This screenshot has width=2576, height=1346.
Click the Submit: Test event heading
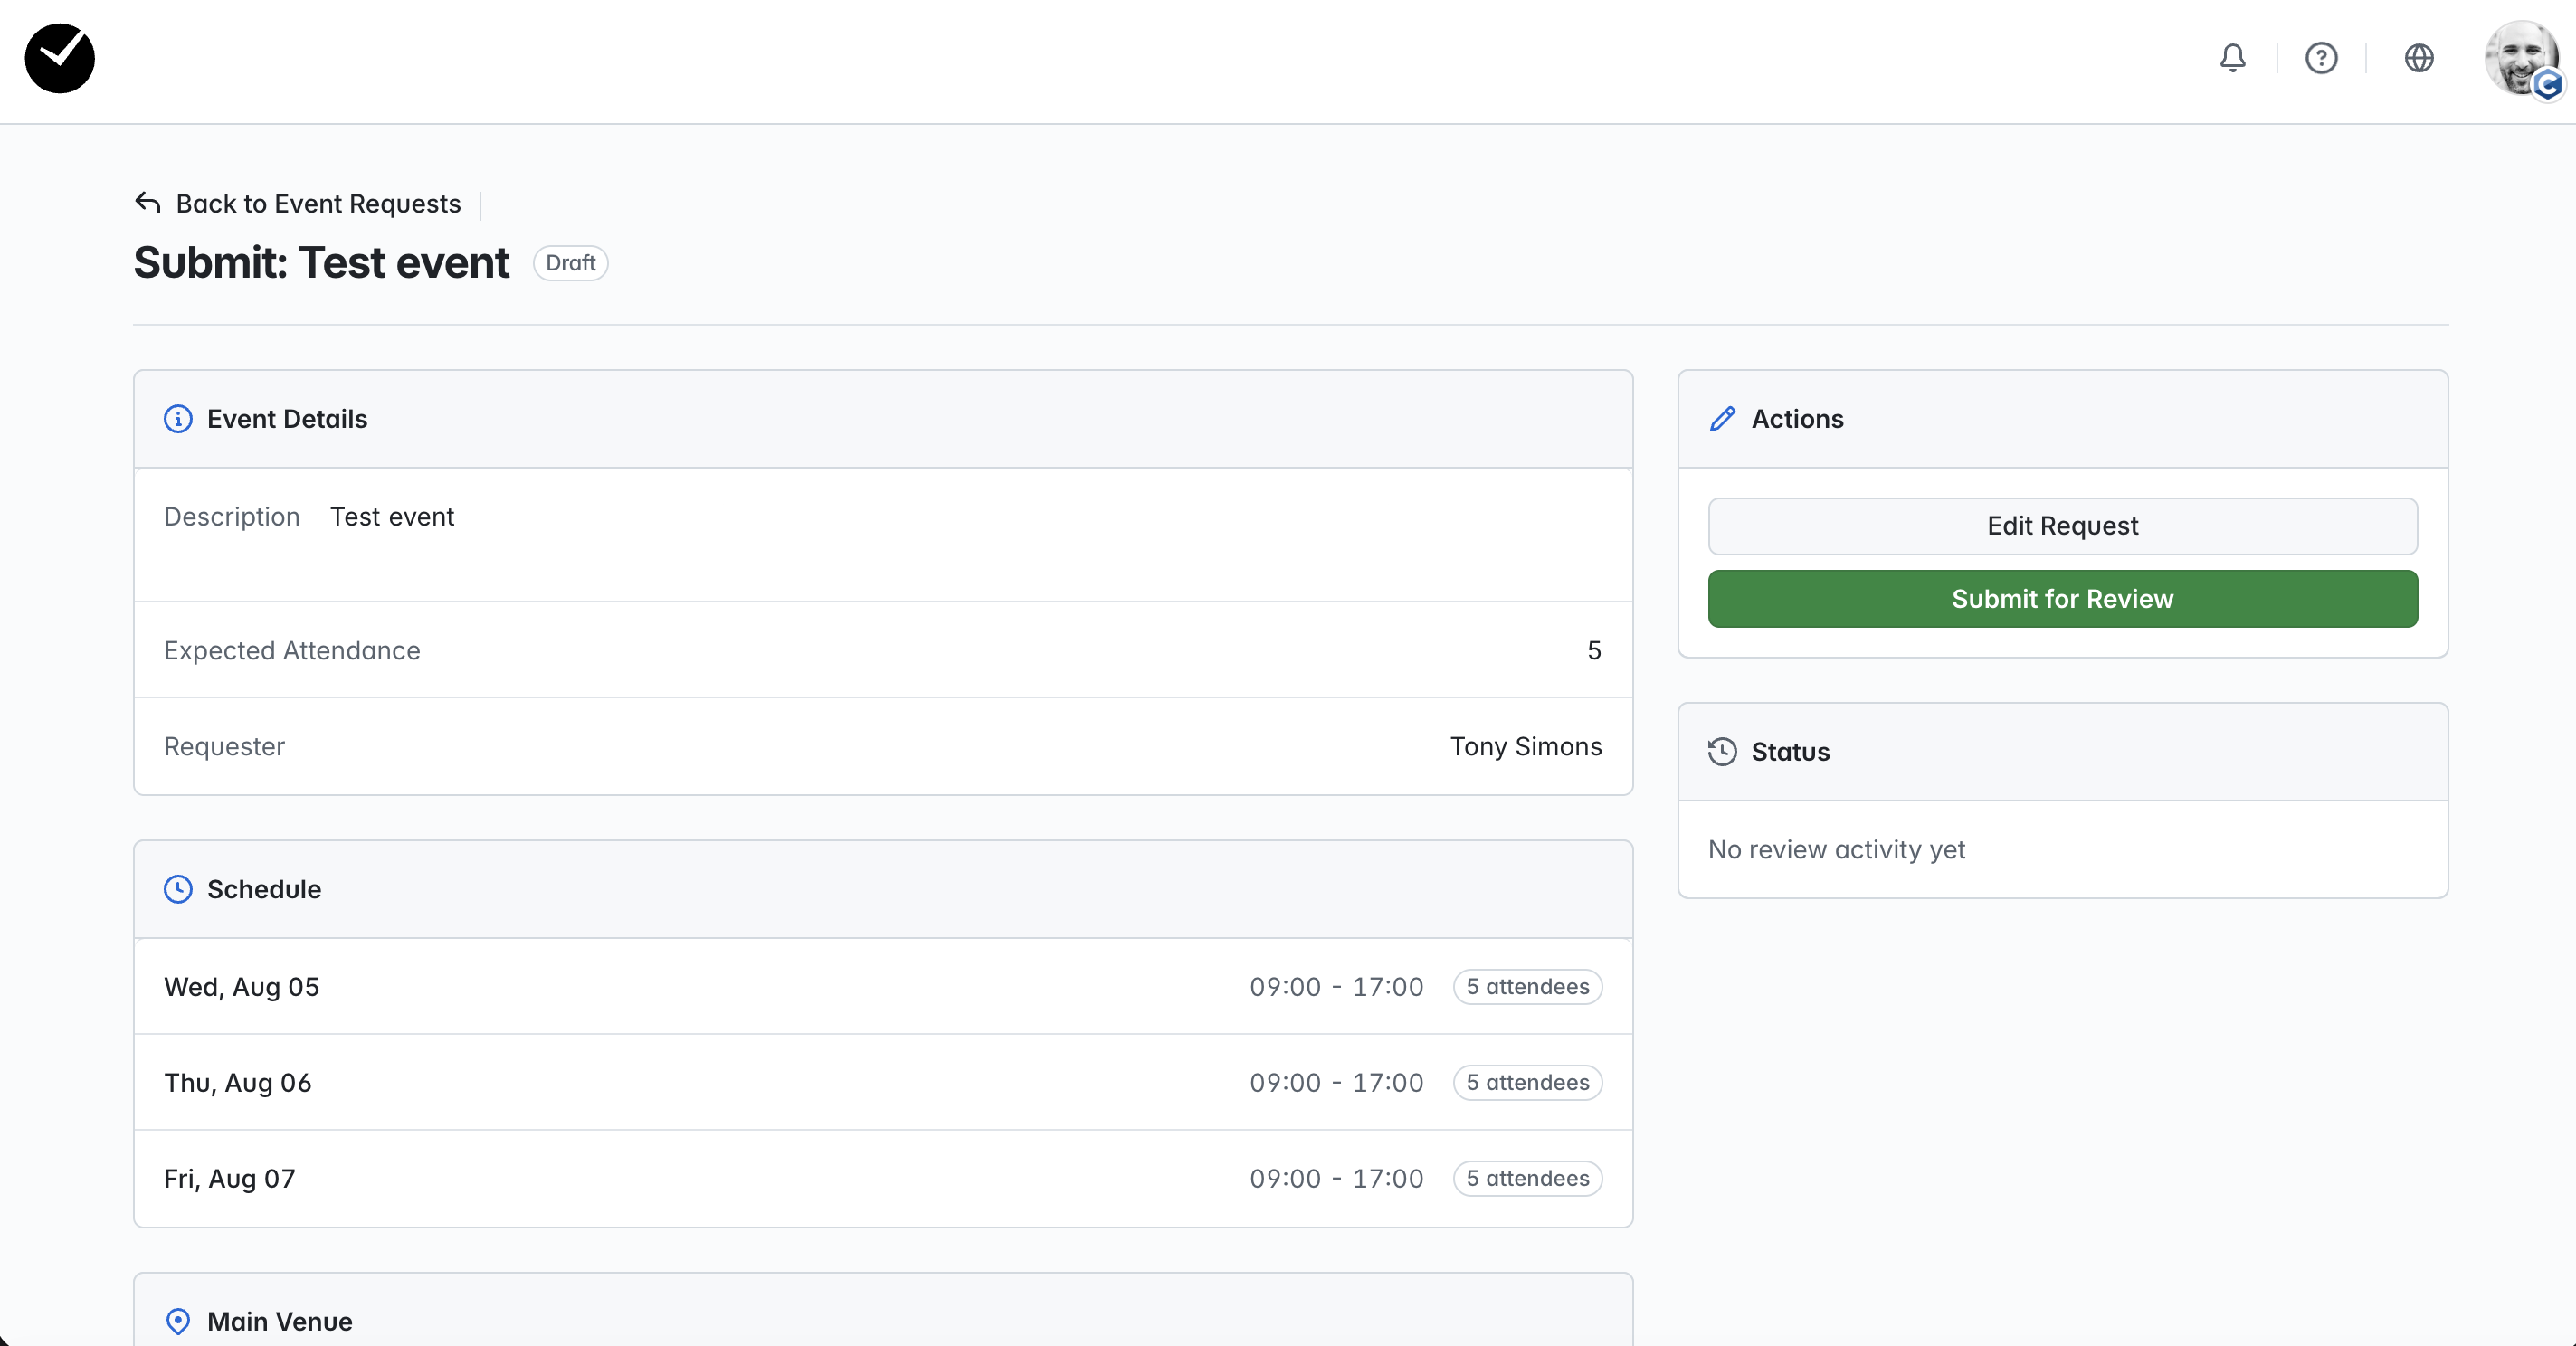coord(321,263)
